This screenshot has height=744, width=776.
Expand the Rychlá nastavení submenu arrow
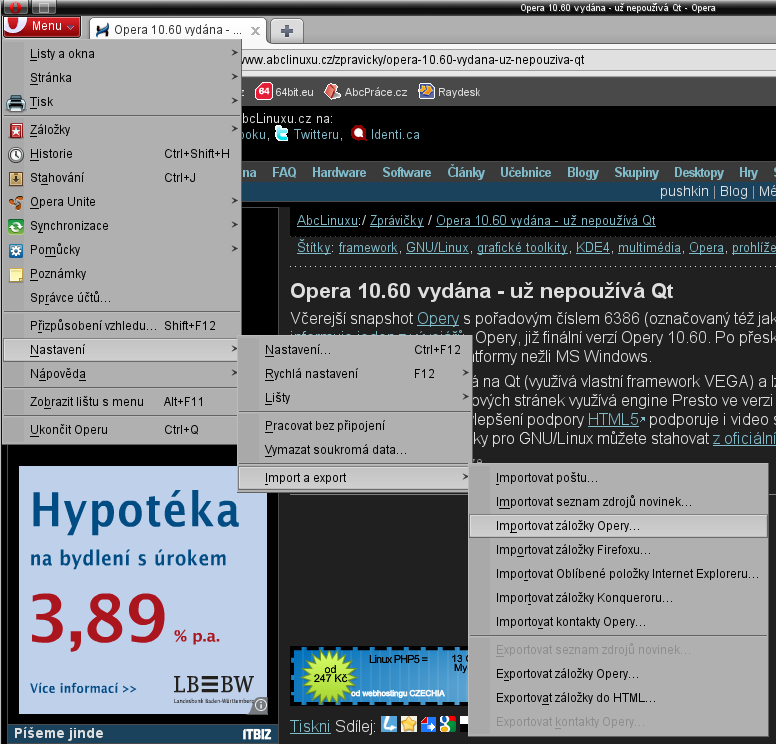(465, 372)
